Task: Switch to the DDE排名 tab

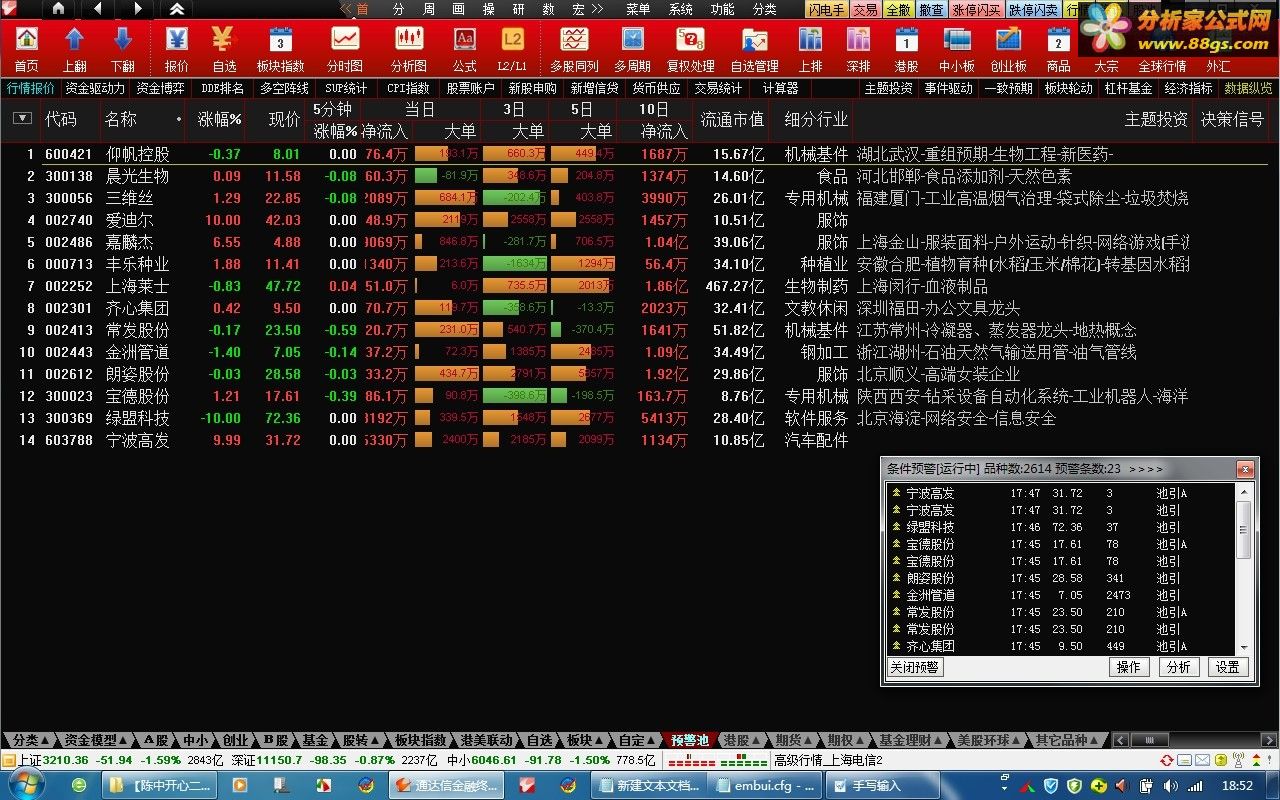Action: click(x=222, y=88)
